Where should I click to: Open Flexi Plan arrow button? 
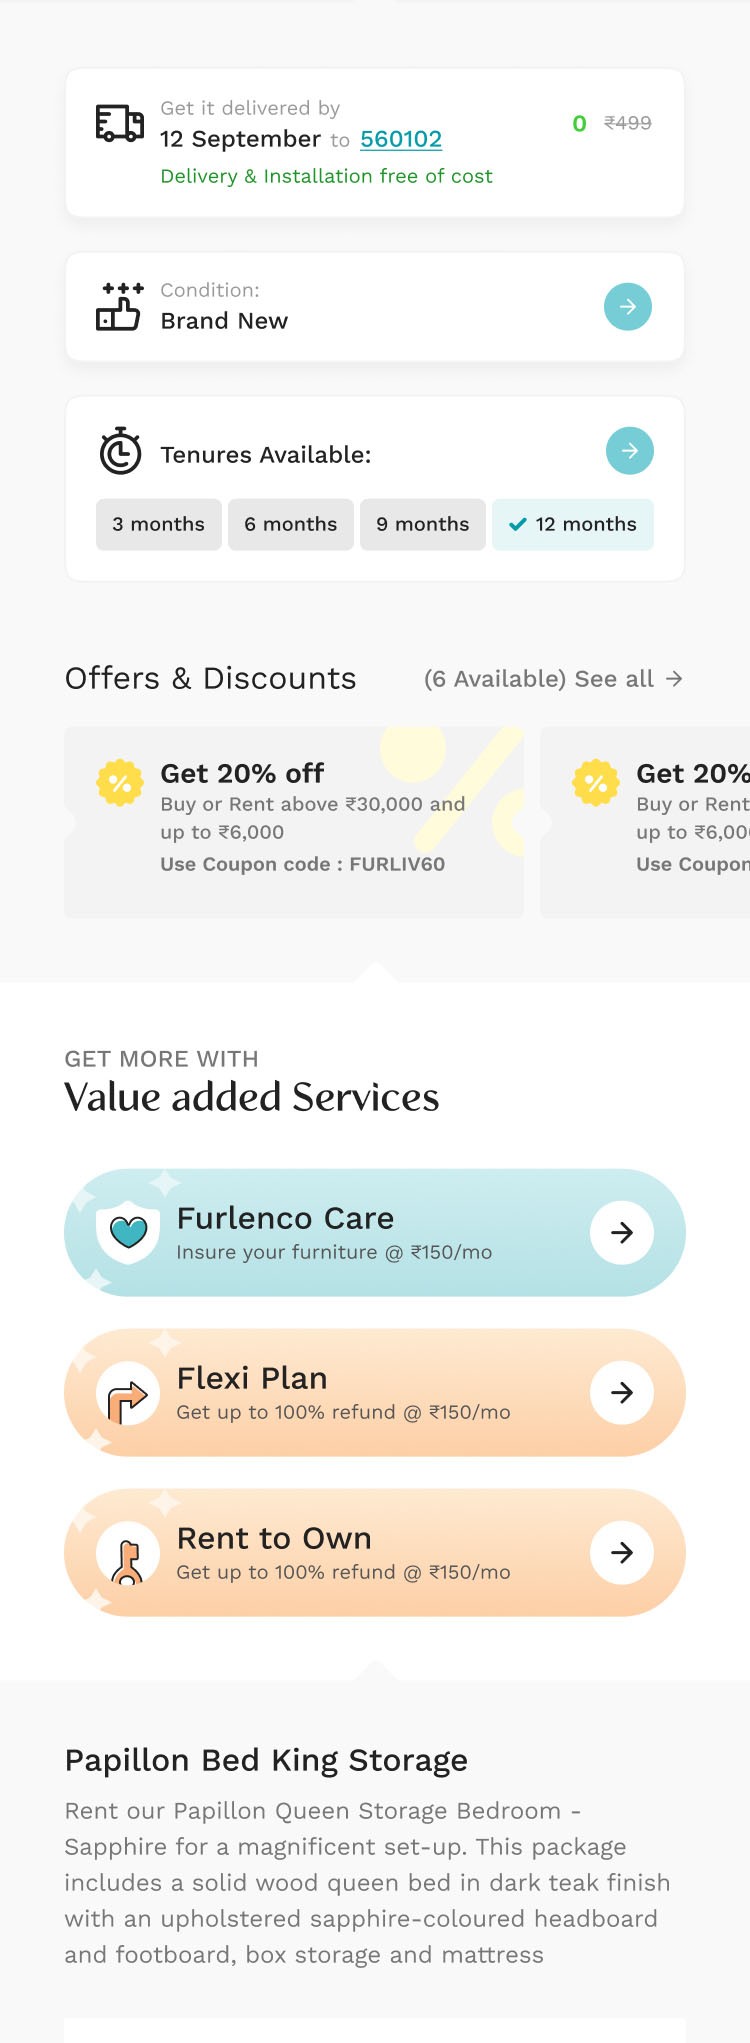(621, 1392)
